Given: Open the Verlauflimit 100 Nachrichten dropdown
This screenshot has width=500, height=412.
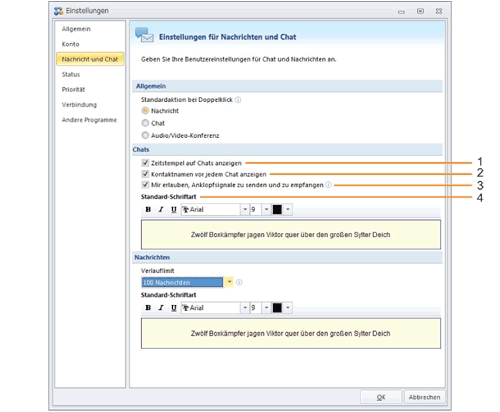Looking at the screenshot, I should click(x=229, y=282).
